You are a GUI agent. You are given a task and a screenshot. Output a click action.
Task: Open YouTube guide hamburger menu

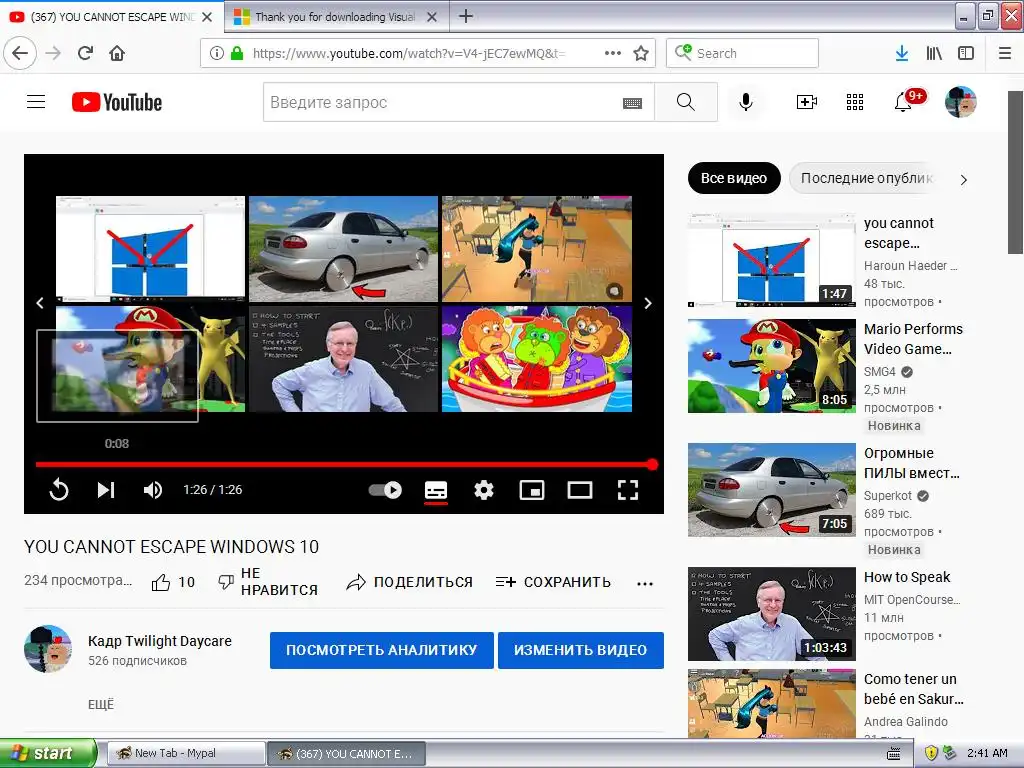tap(36, 102)
